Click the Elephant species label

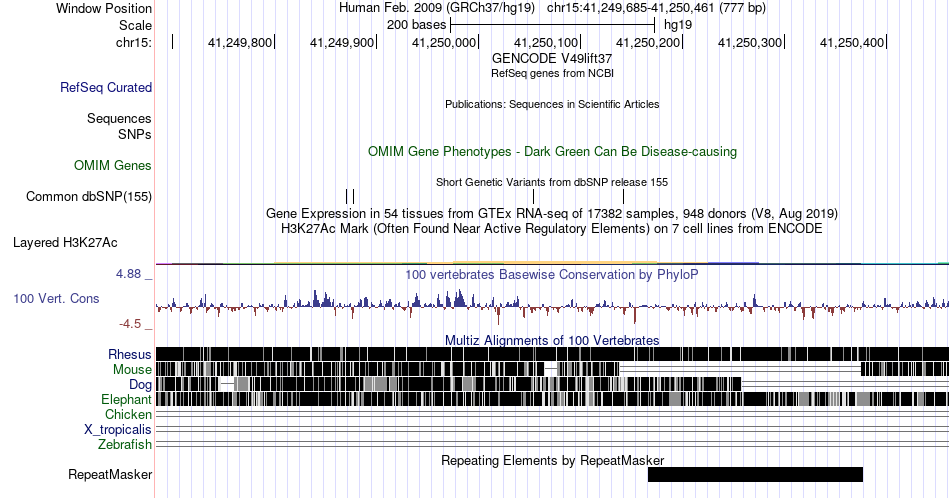click(127, 399)
